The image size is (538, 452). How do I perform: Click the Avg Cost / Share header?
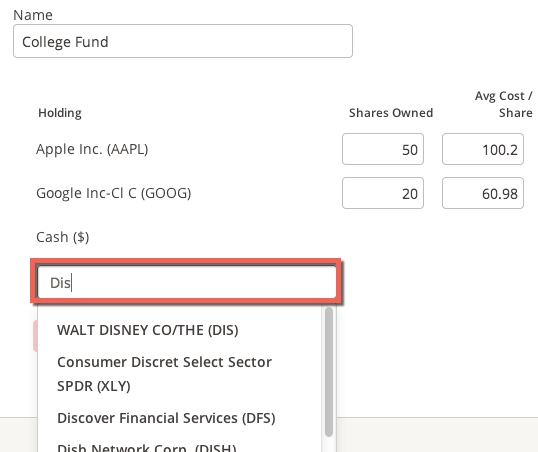click(x=503, y=104)
